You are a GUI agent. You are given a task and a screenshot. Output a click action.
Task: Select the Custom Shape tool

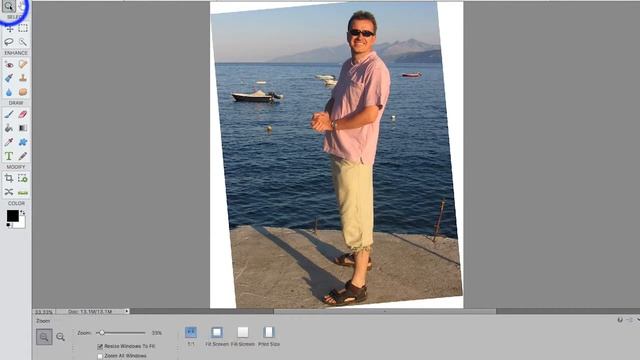[23, 142]
